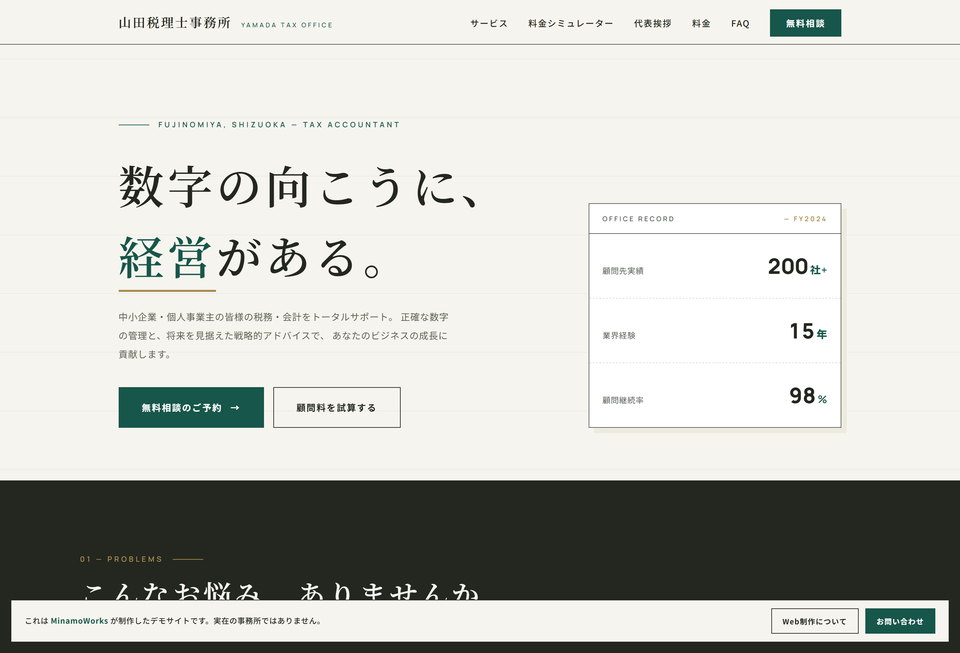Go to 料金シミュレーター in navigation
This screenshot has width=960, height=653.
(570, 23)
